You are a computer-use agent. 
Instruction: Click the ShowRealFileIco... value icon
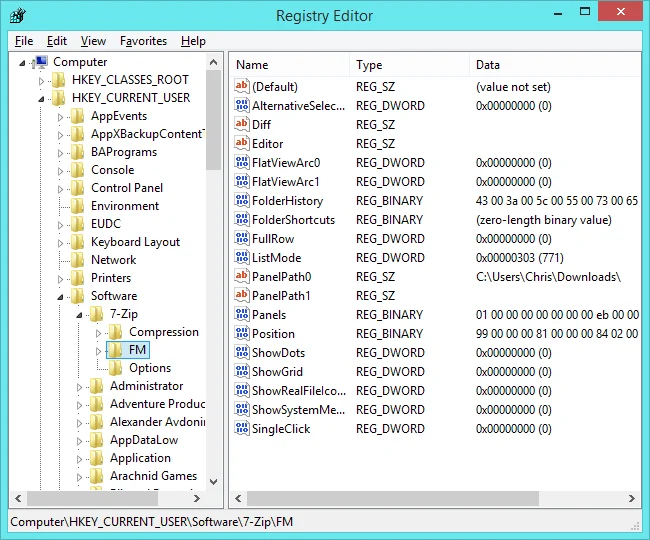pyautogui.click(x=242, y=391)
